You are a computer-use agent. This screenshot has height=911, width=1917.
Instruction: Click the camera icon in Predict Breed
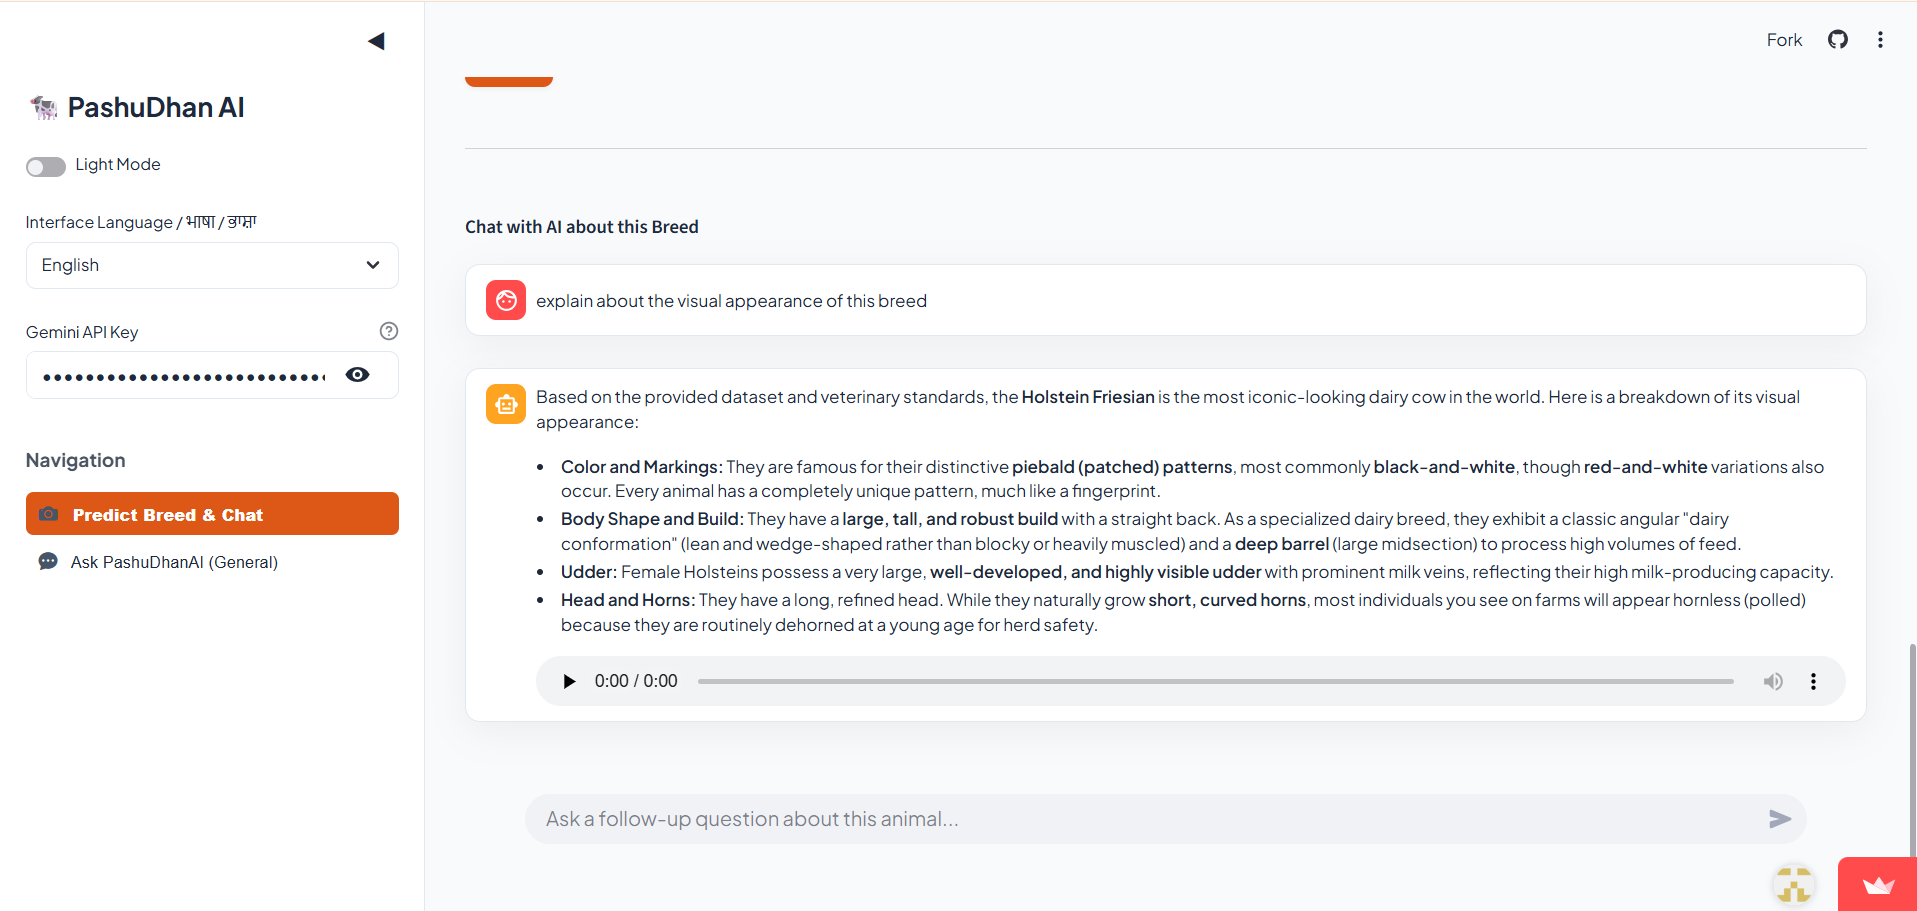pyautogui.click(x=48, y=514)
